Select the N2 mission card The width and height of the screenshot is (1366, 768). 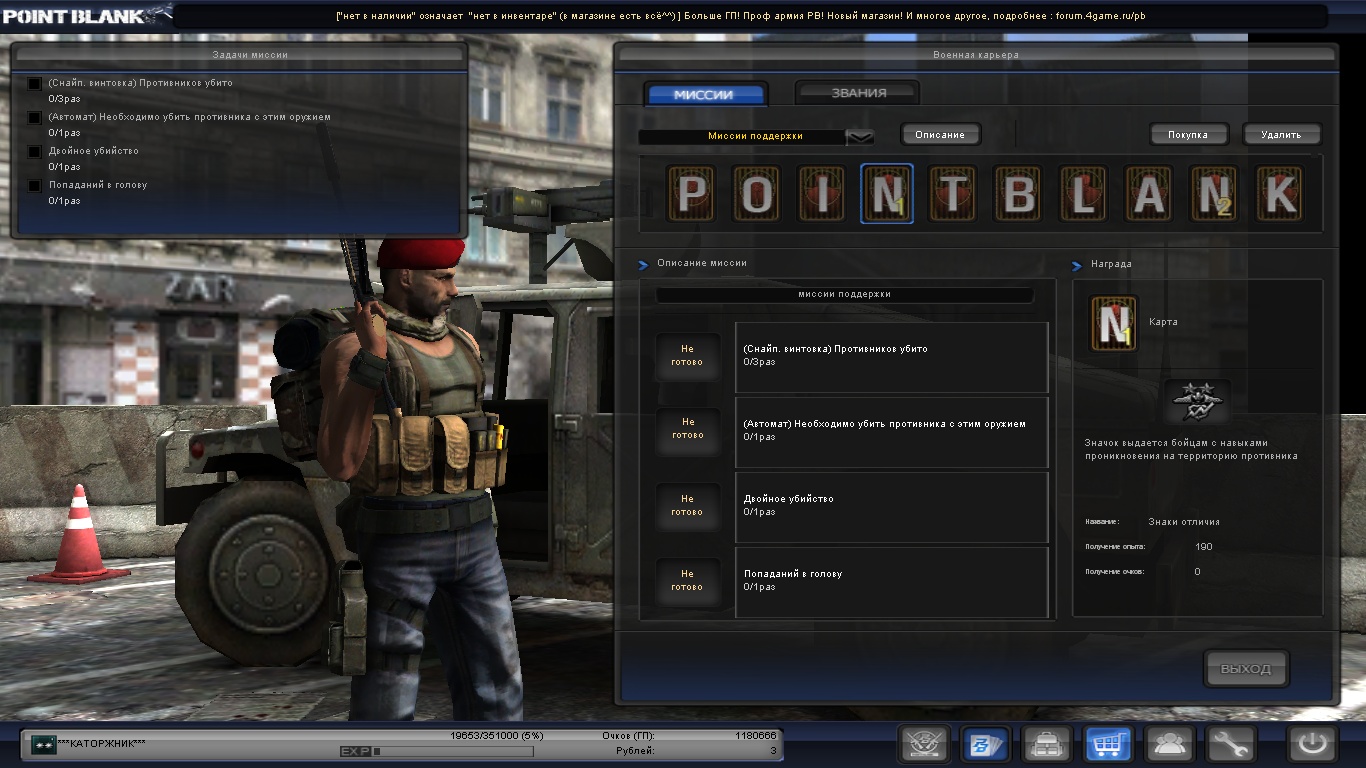click(x=1214, y=194)
